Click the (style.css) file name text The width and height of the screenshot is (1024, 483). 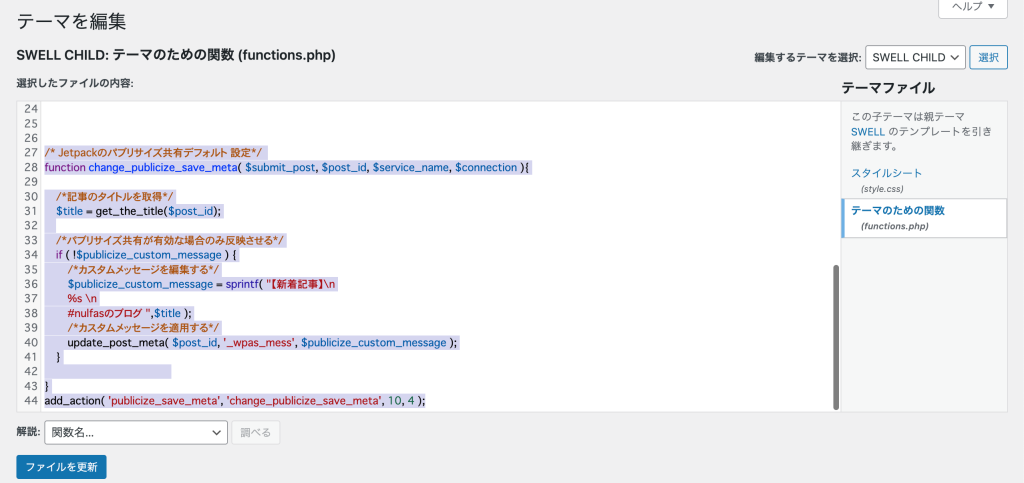(x=882, y=189)
